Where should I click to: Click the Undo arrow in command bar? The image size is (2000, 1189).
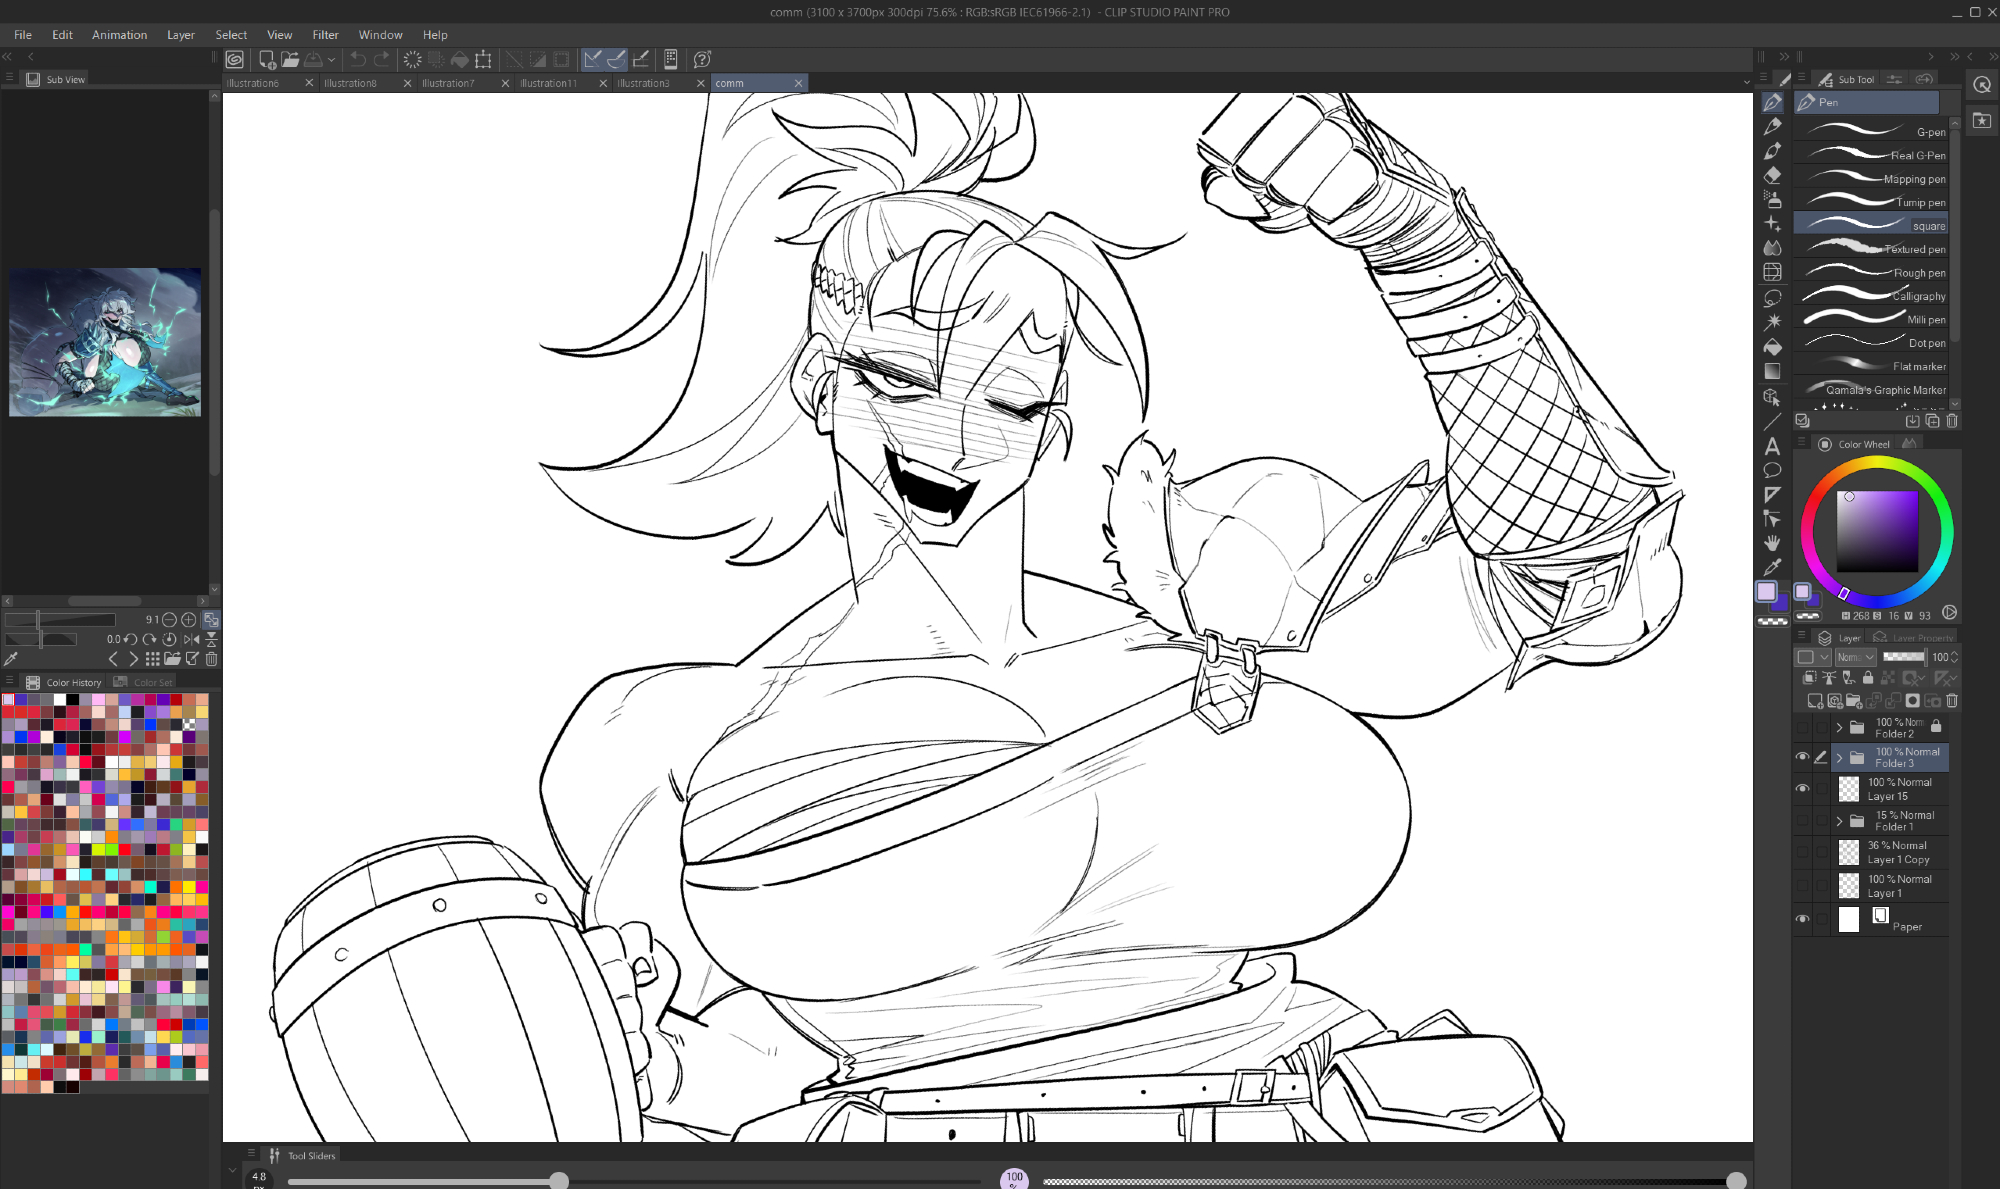[357, 60]
